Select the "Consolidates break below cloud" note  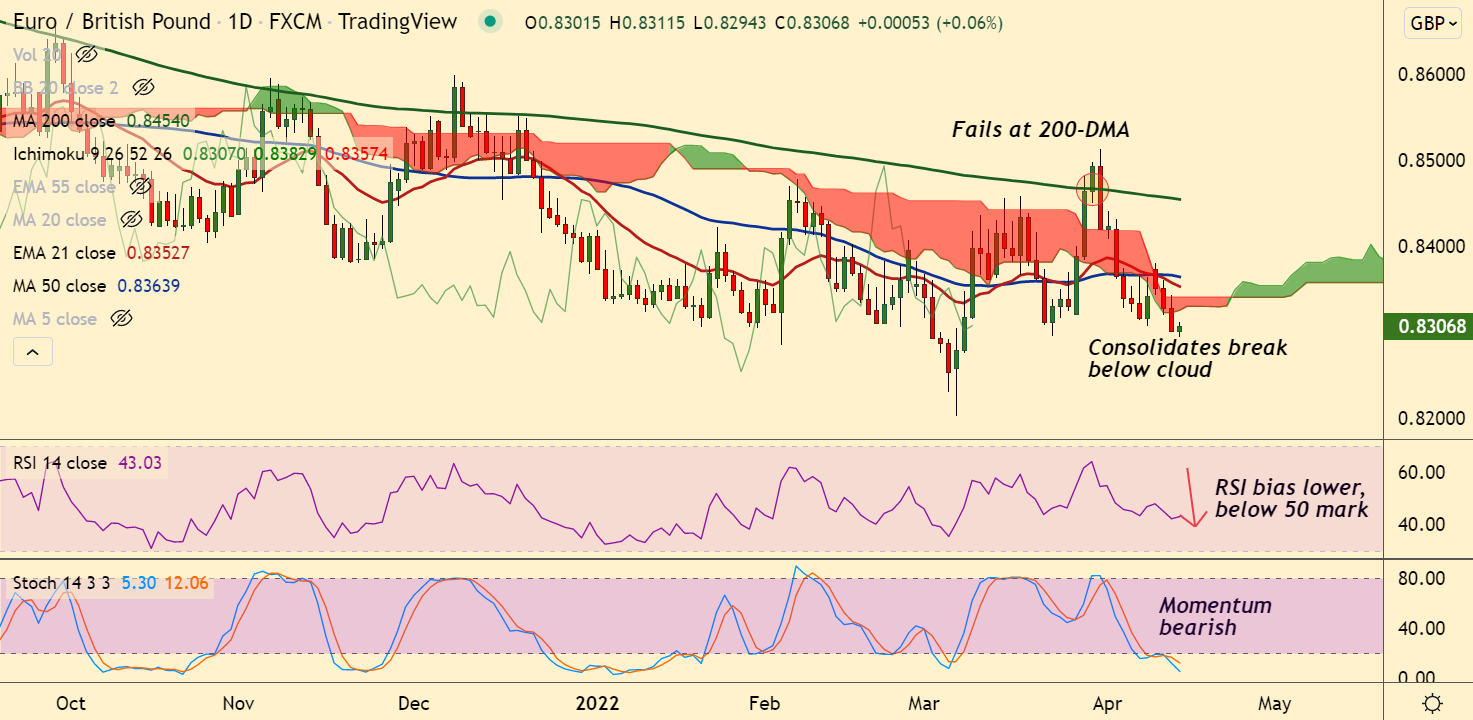click(1188, 358)
